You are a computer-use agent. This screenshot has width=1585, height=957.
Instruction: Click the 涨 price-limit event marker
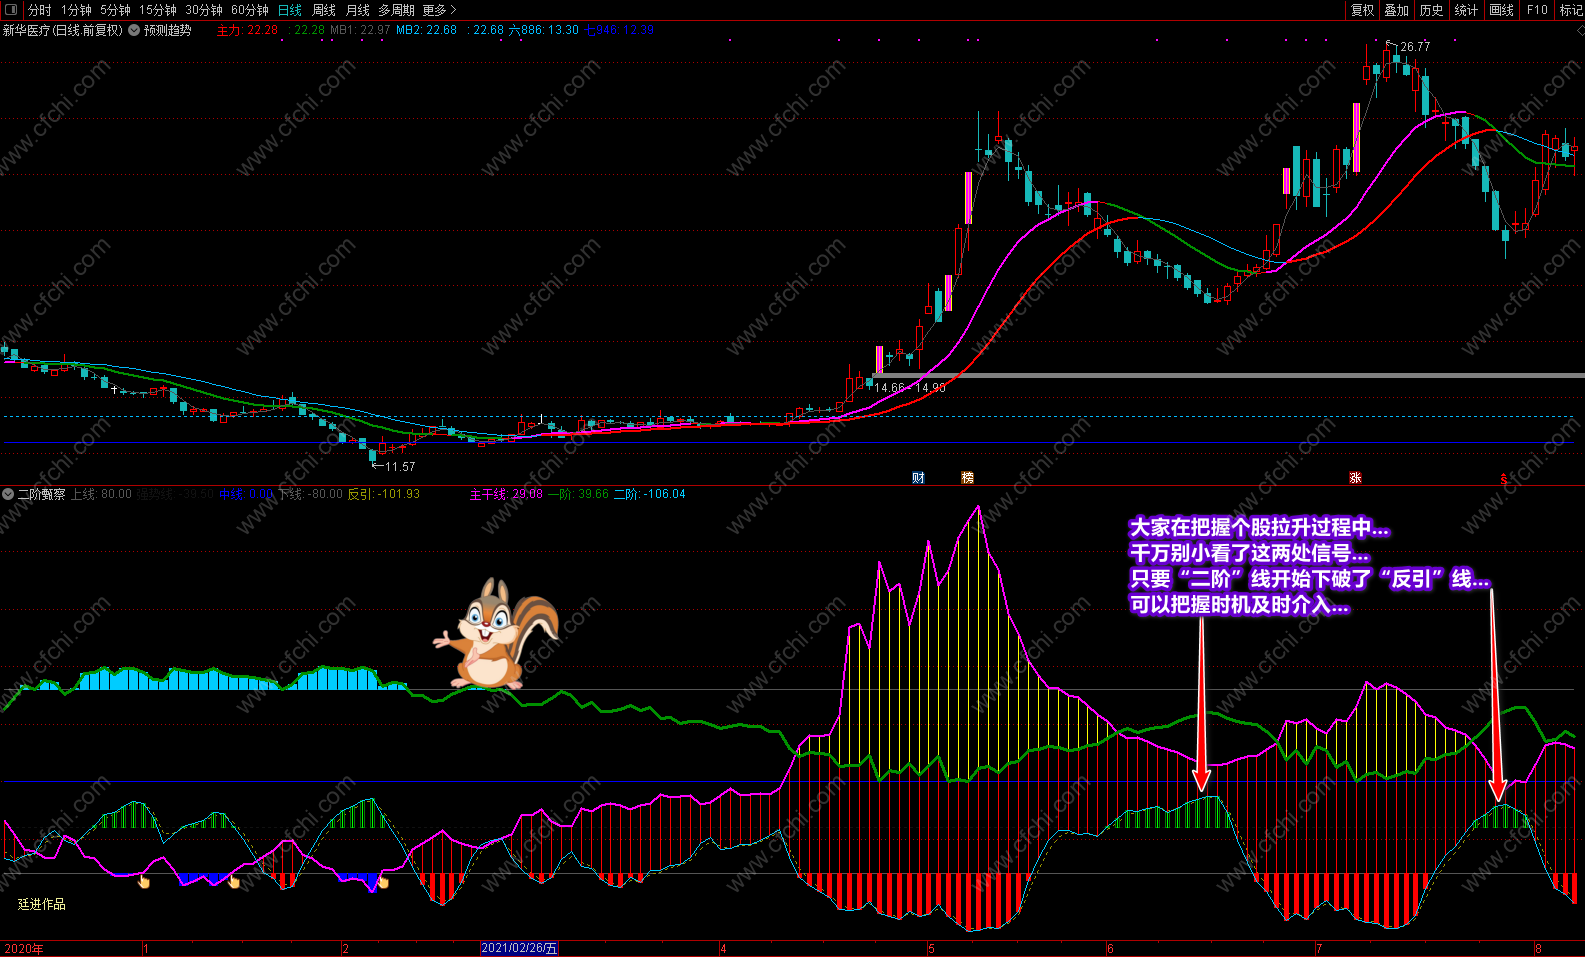click(1355, 478)
